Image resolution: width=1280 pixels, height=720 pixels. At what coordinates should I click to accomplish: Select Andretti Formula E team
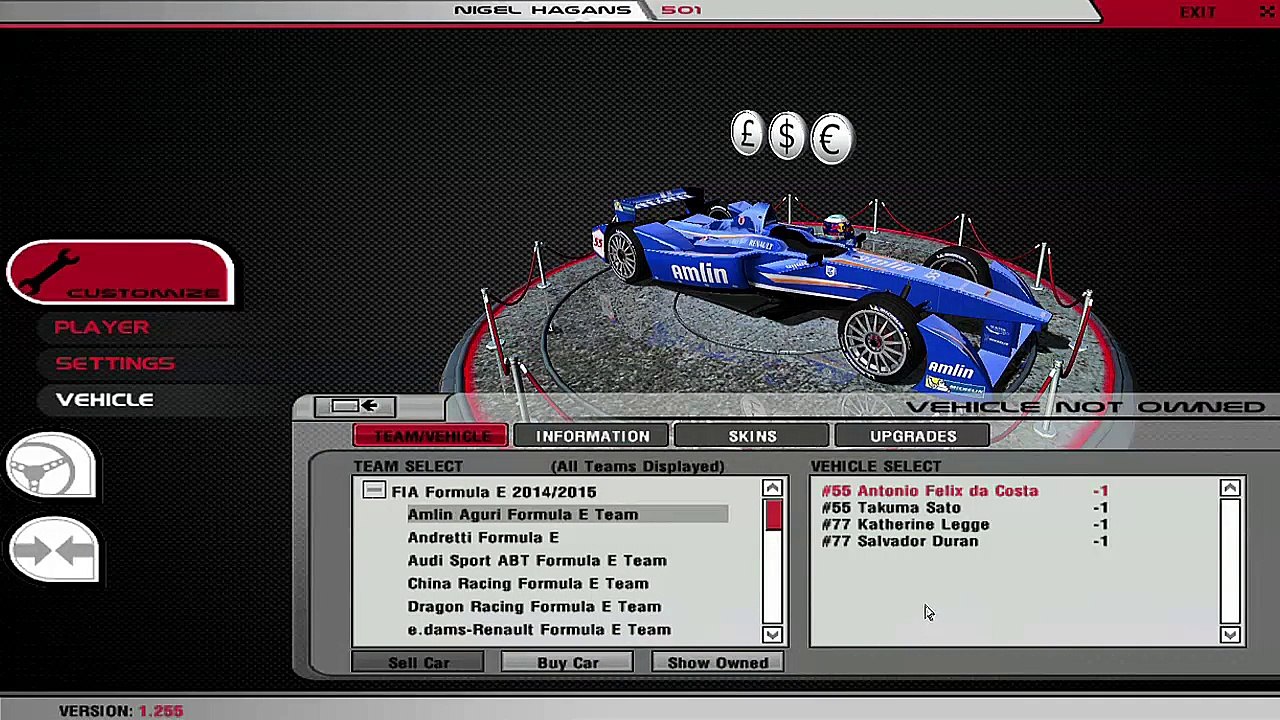tap(483, 537)
